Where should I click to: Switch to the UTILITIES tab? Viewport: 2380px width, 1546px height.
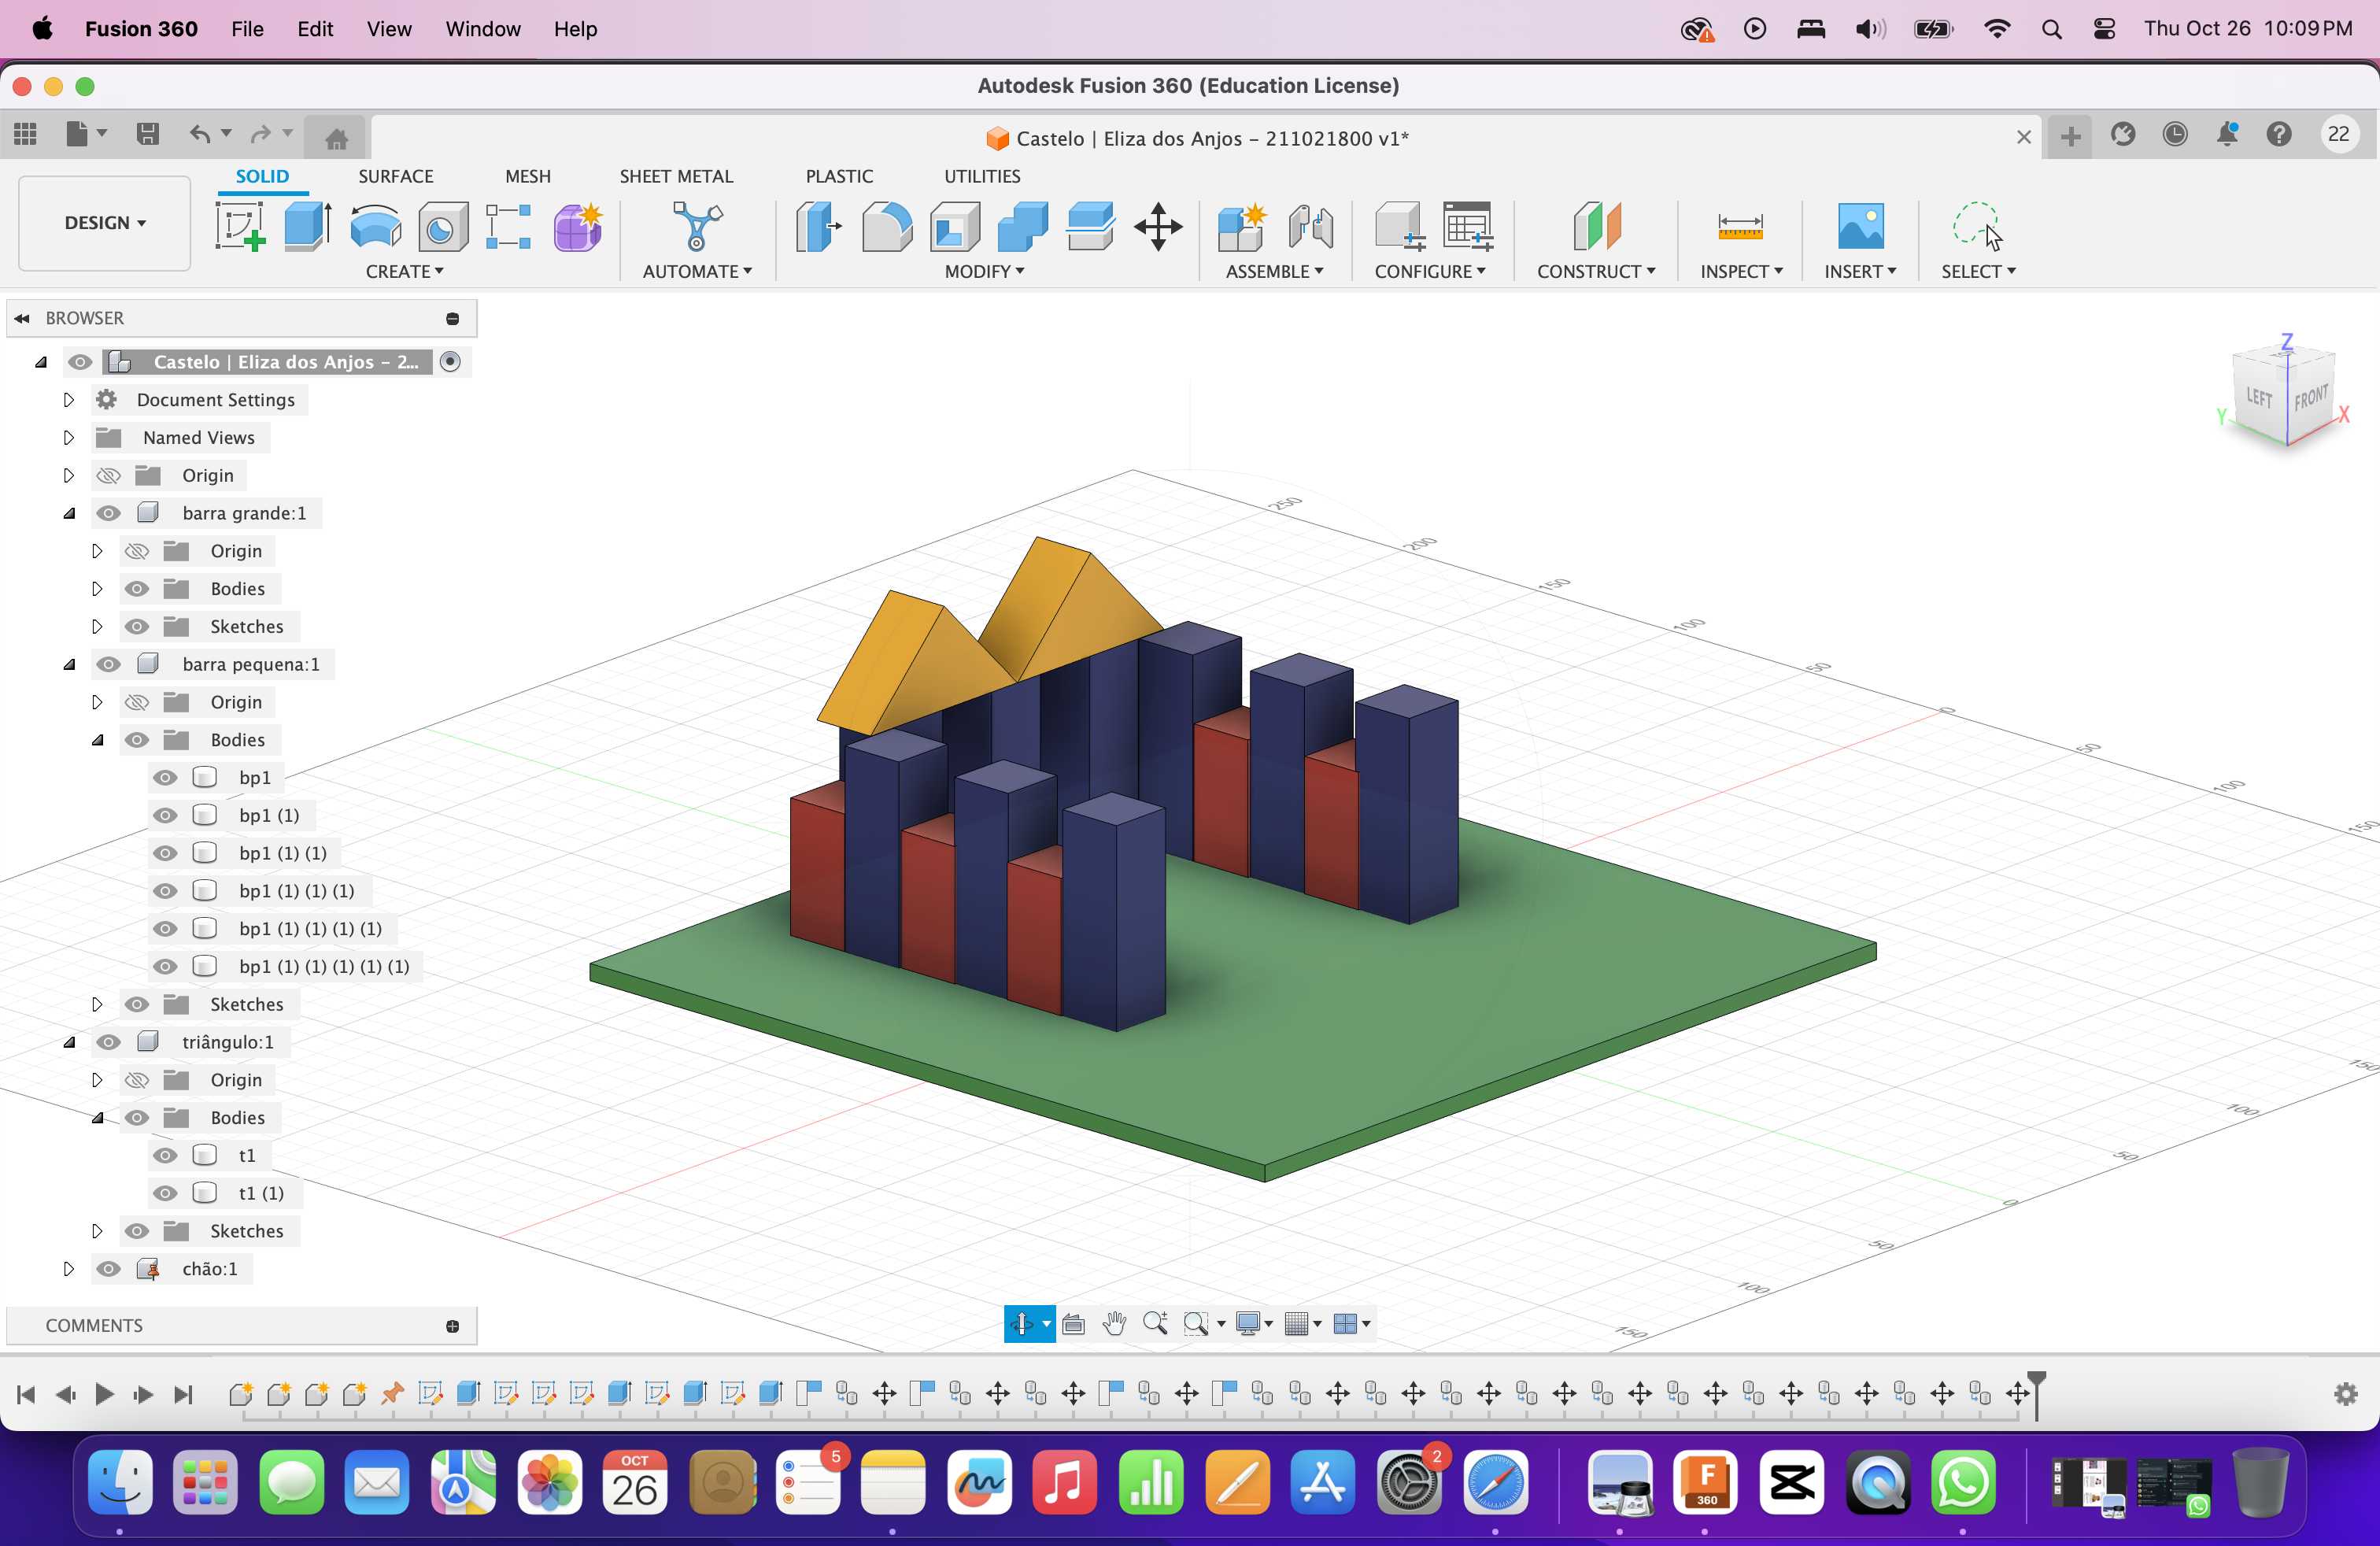click(982, 176)
